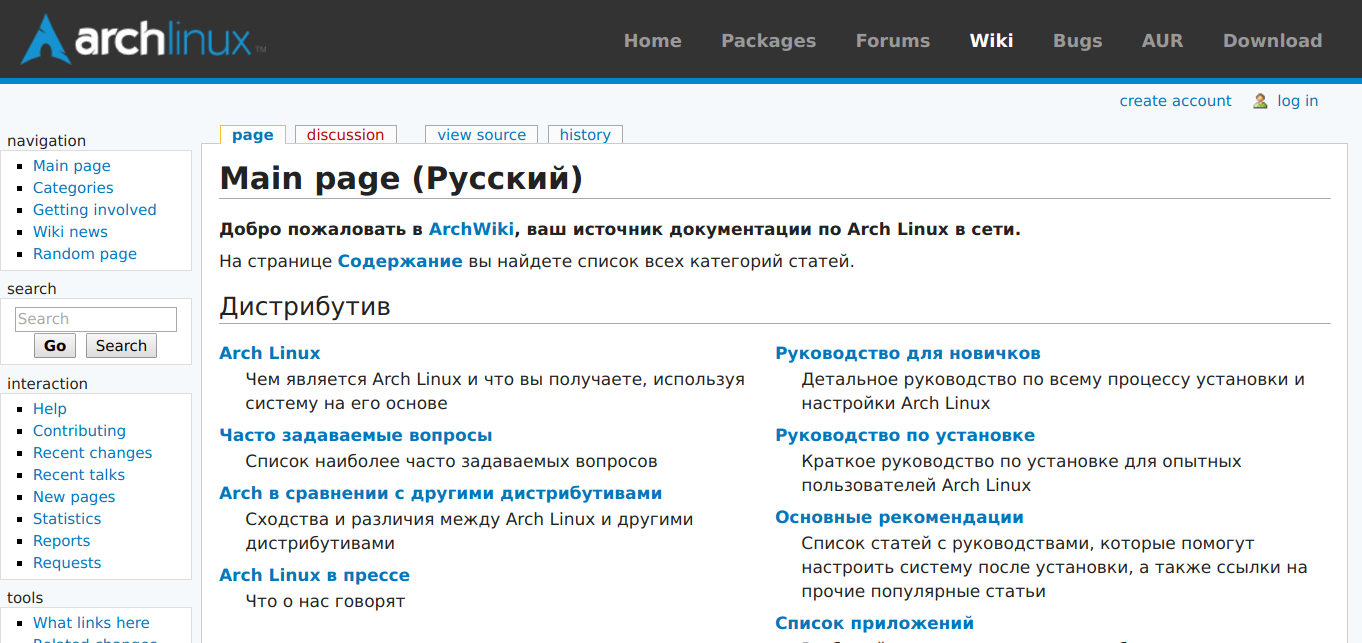Open Часто задаваемые вопросы link
The image size is (1362, 643).
coord(356,435)
